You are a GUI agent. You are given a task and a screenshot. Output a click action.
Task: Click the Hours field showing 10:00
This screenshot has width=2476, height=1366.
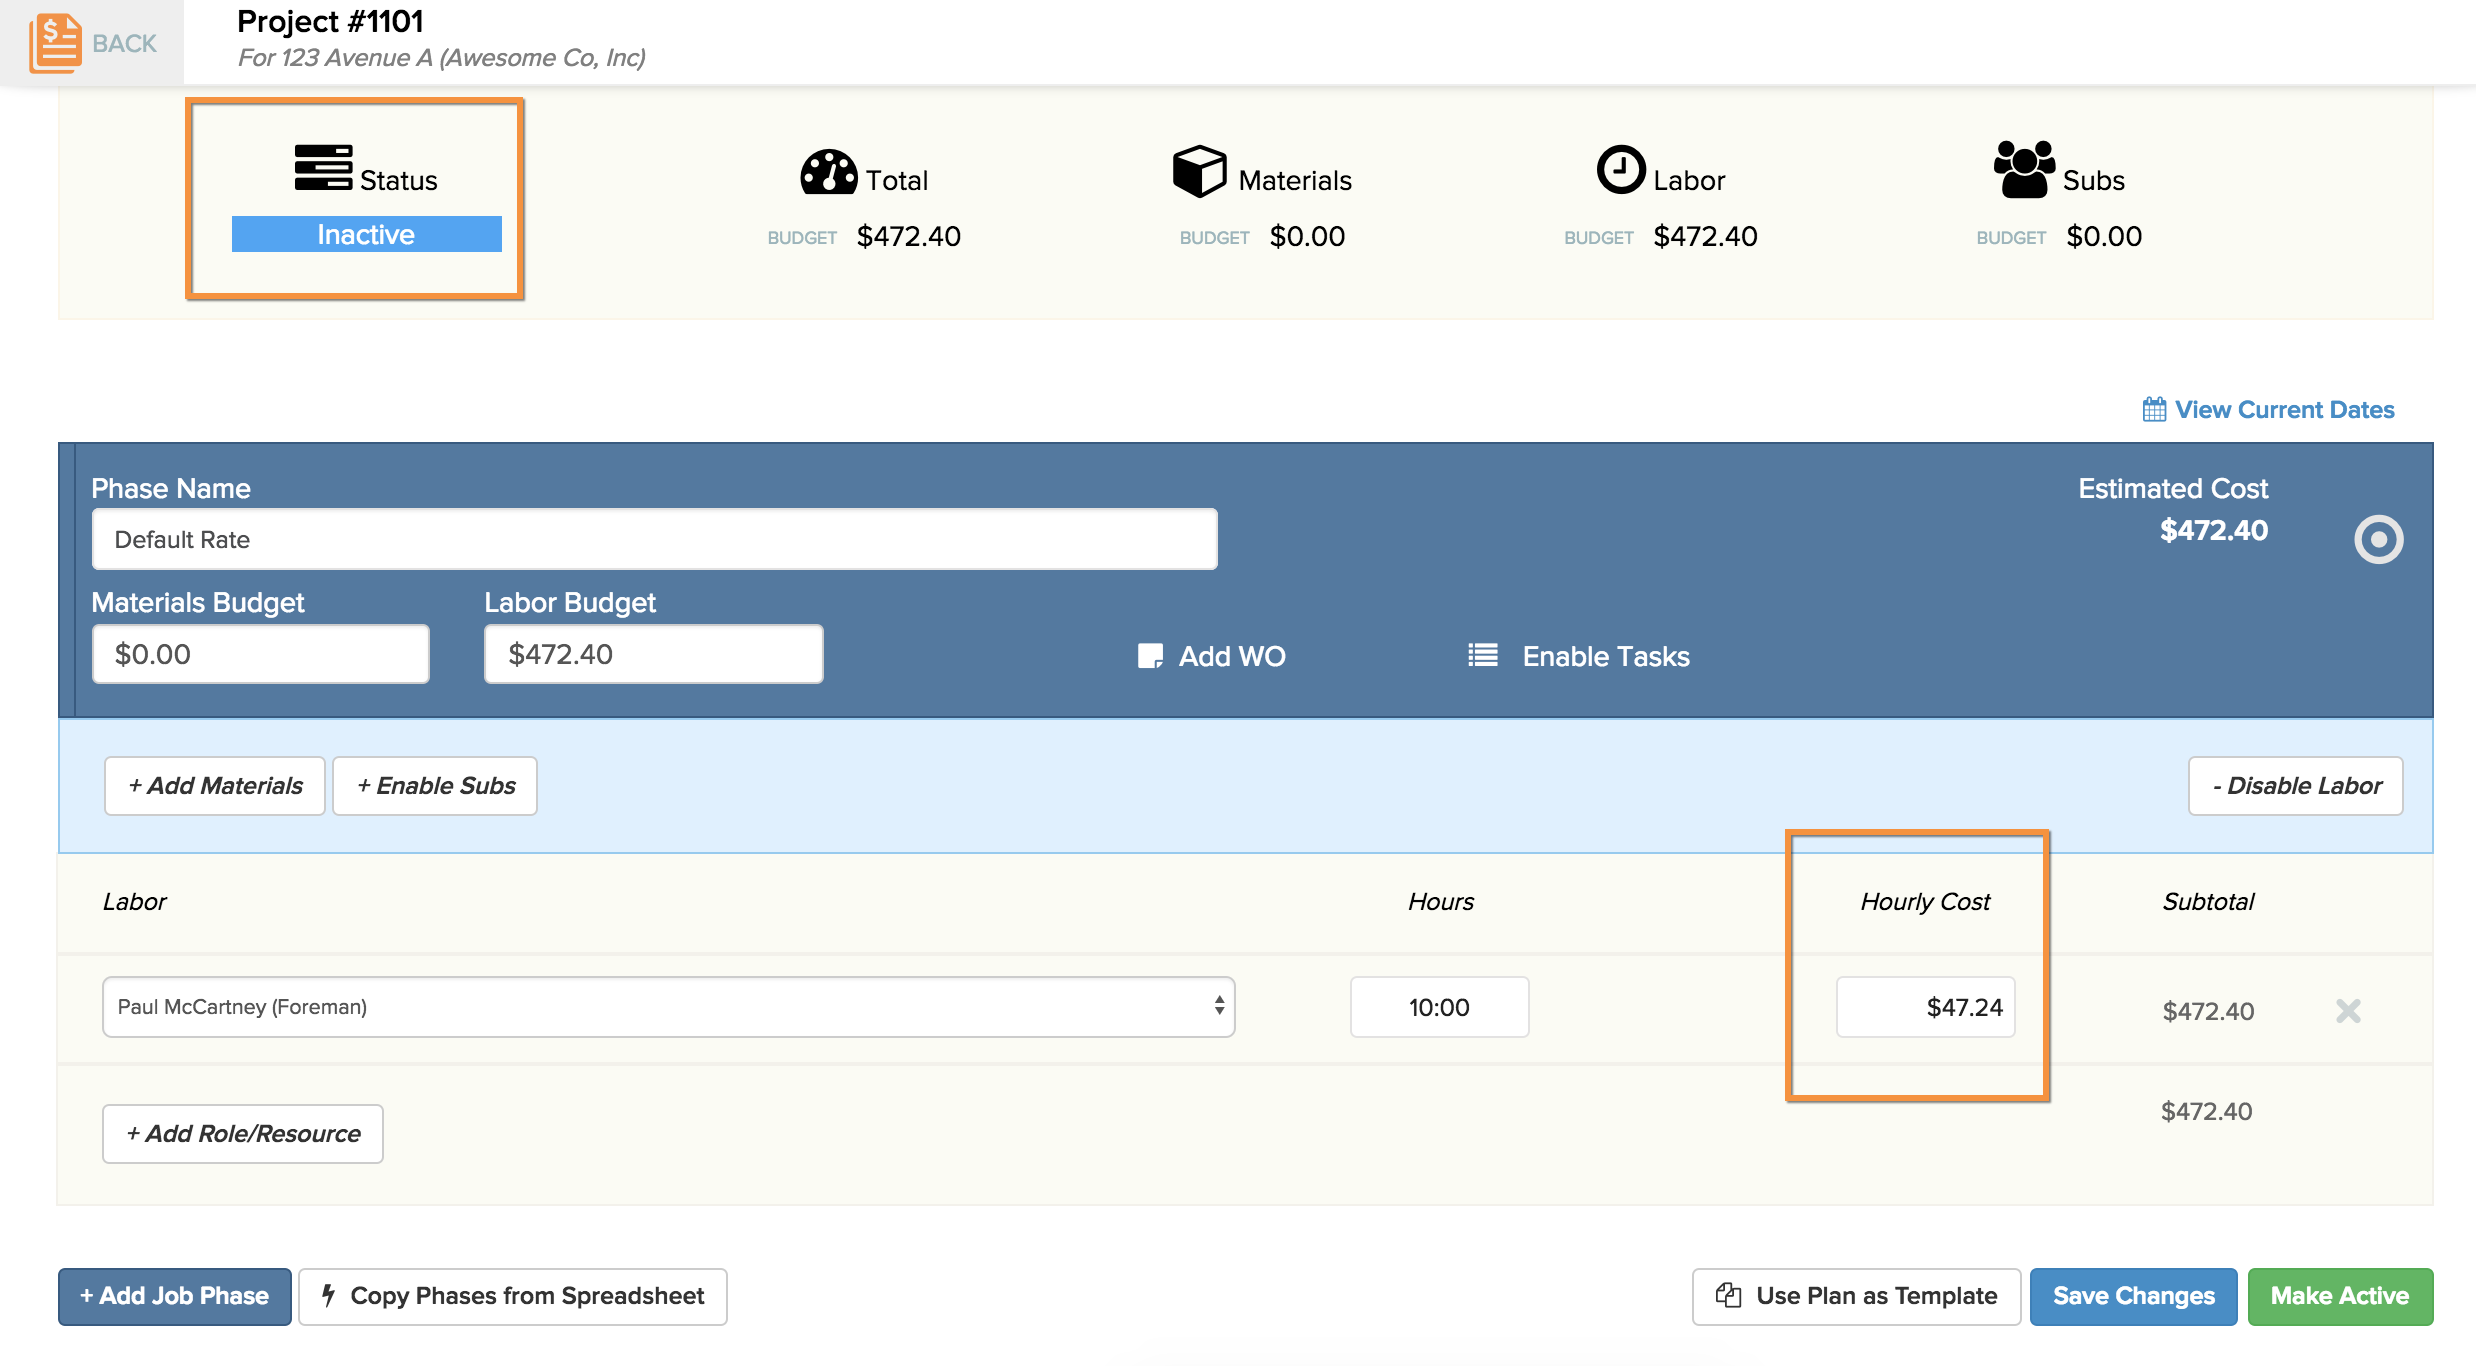(x=1440, y=1007)
